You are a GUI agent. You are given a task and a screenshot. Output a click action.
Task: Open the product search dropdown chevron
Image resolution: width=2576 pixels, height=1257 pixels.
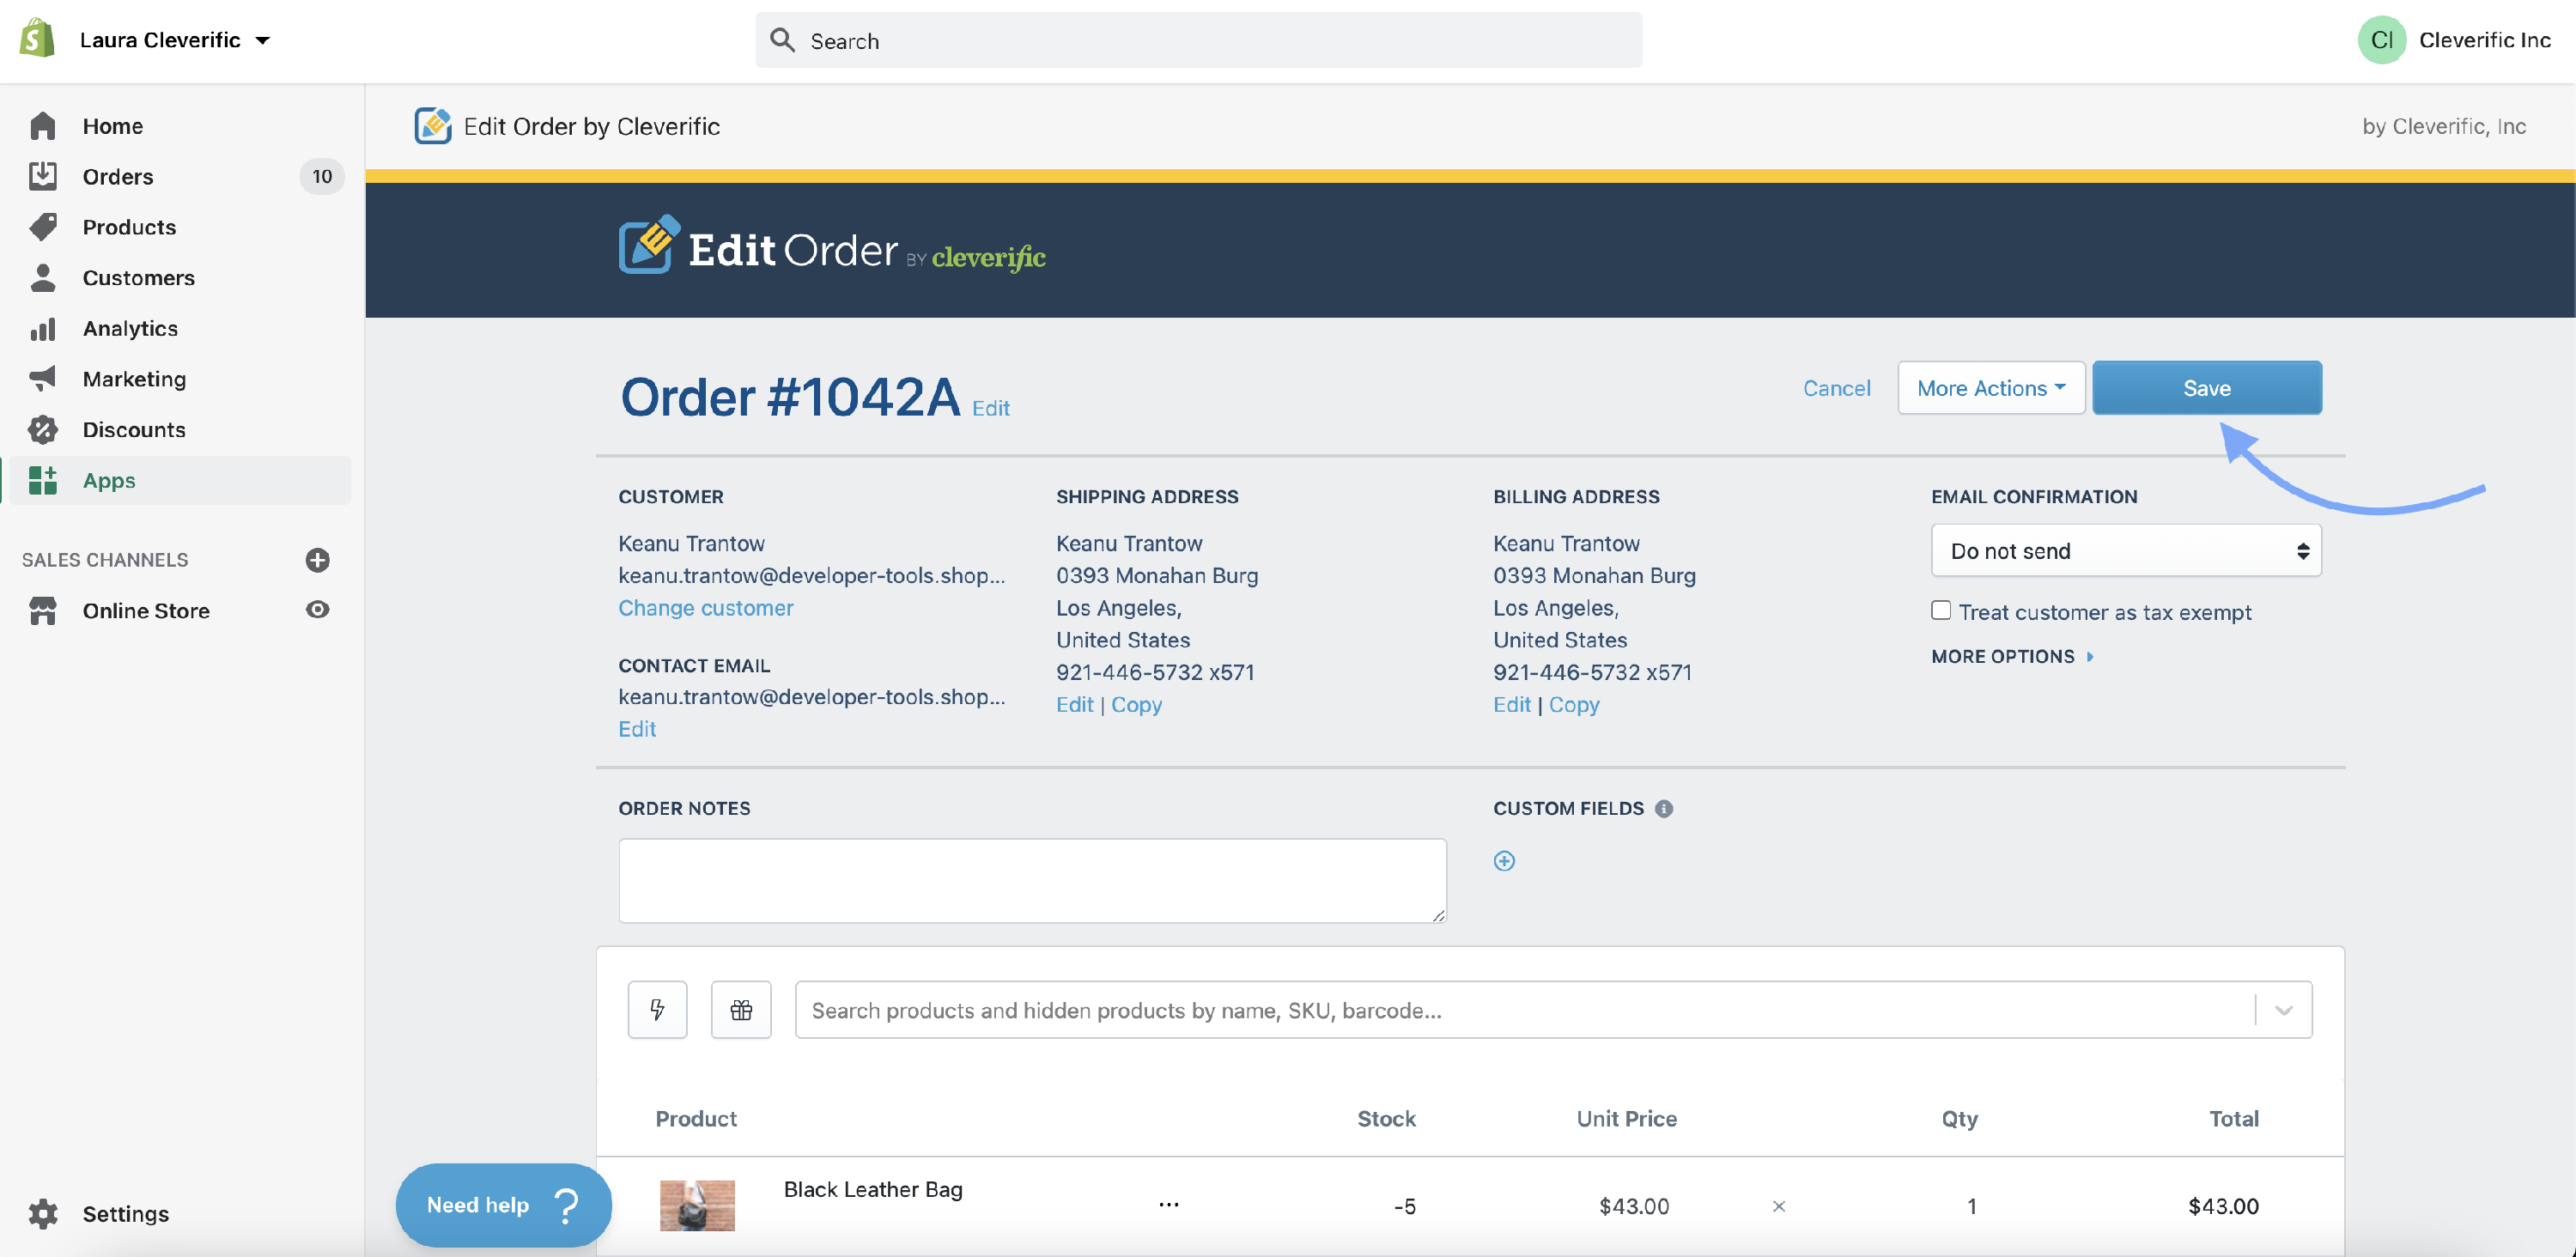click(2283, 1010)
